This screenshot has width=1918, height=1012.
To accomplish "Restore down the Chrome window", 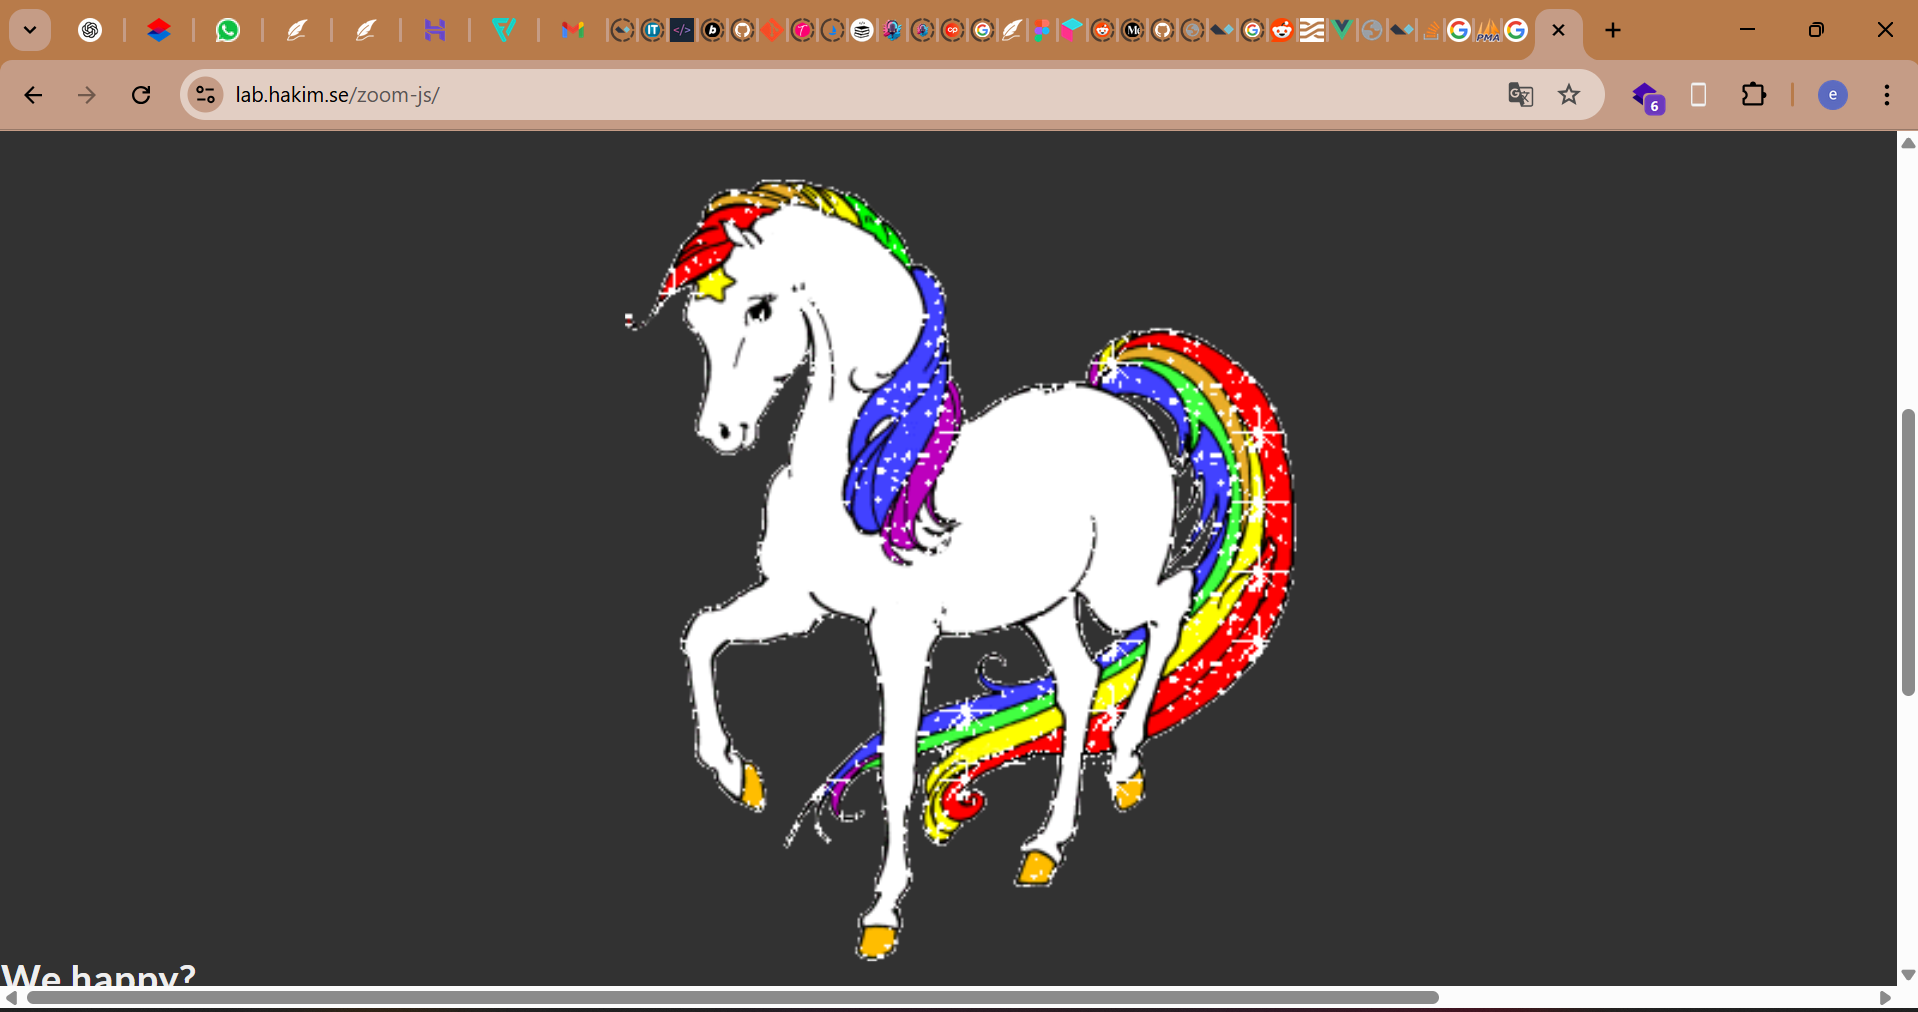I will pyautogui.click(x=1816, y=30).
